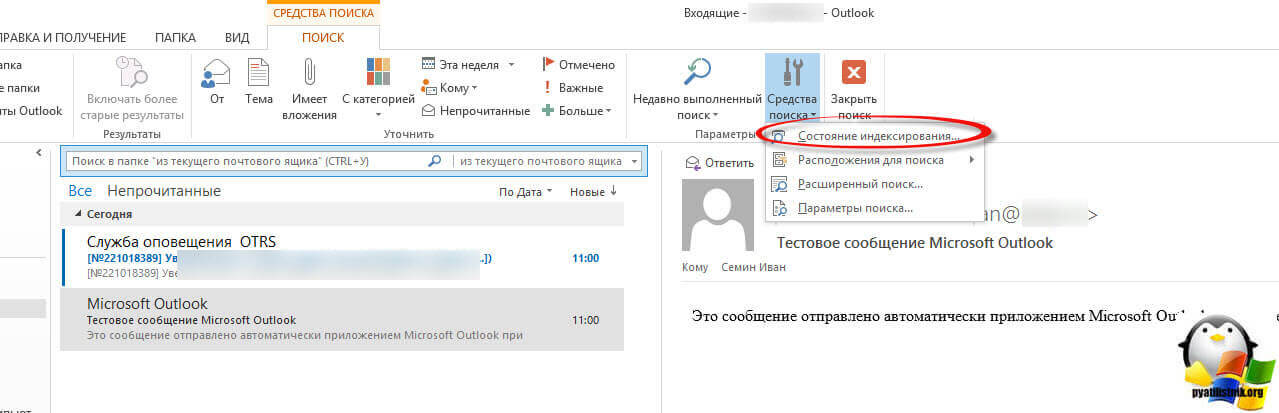Click into the mailbox search field
Screen dimensions: 1279x413
(245, 160)
